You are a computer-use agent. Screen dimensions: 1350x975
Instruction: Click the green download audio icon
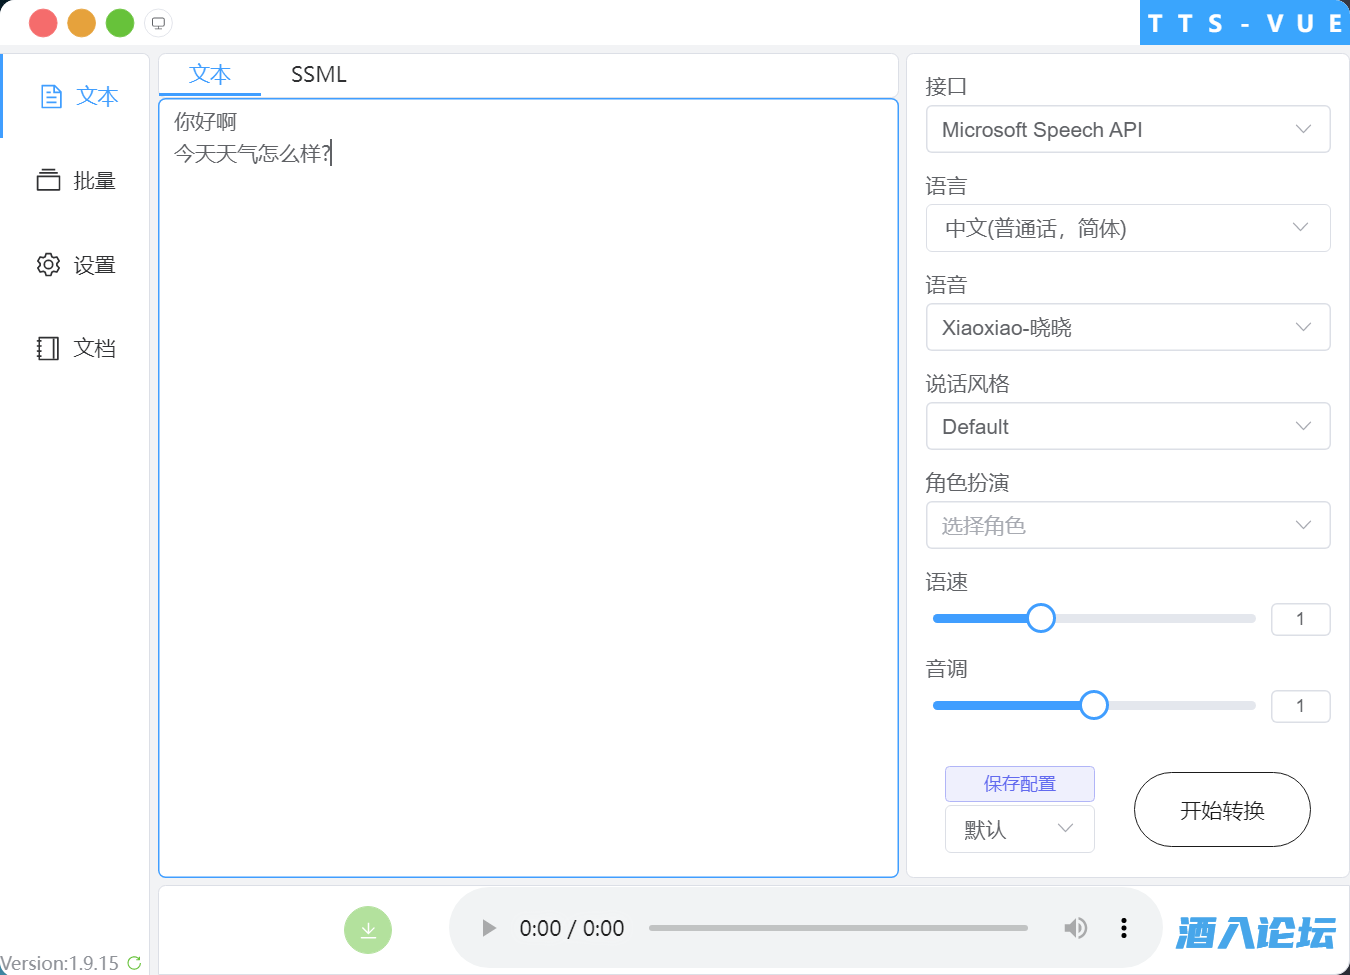(x=367, y=929)
